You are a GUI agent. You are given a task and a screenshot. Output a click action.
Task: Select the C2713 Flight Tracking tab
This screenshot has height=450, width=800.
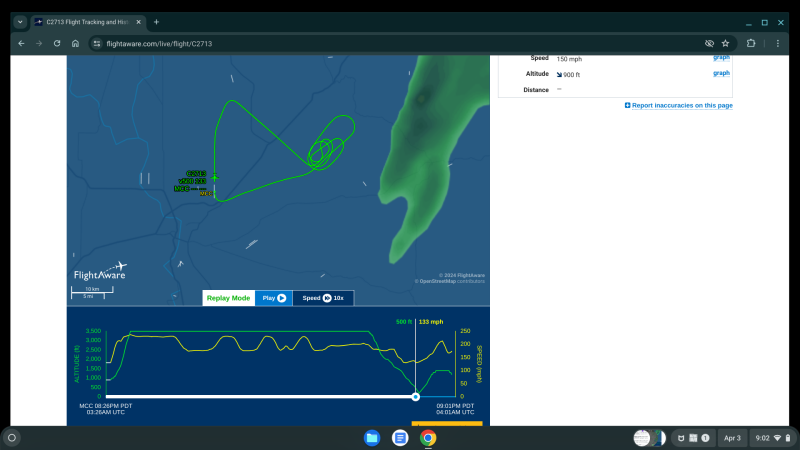[88, 22]
